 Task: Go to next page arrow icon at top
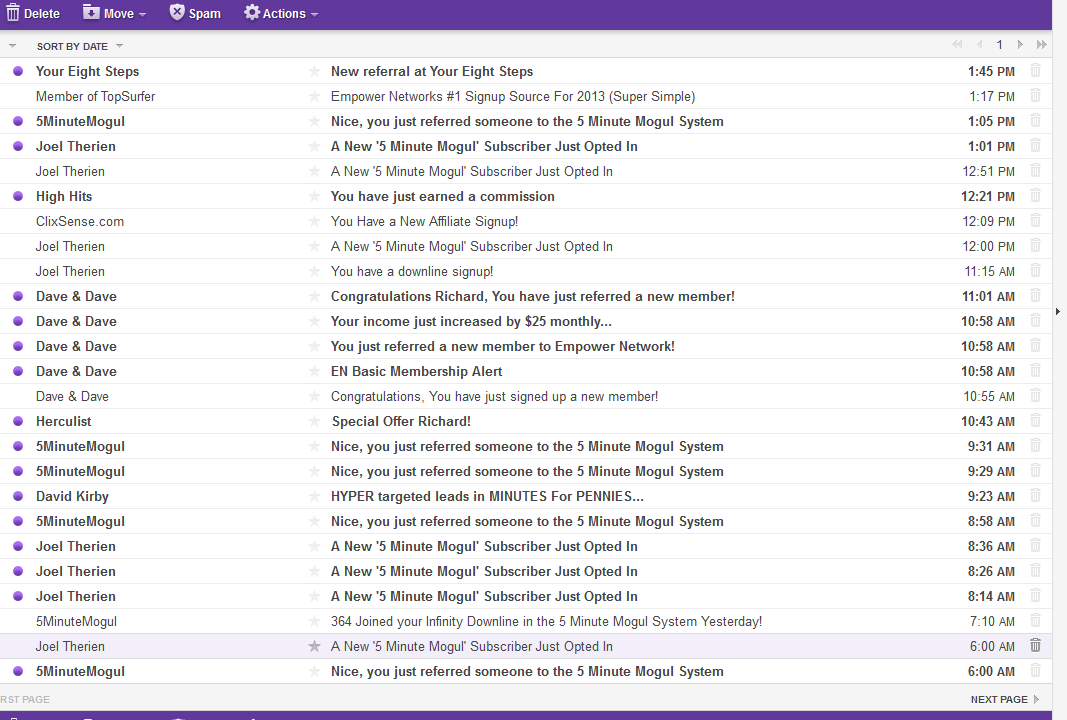click(1019, 45)
